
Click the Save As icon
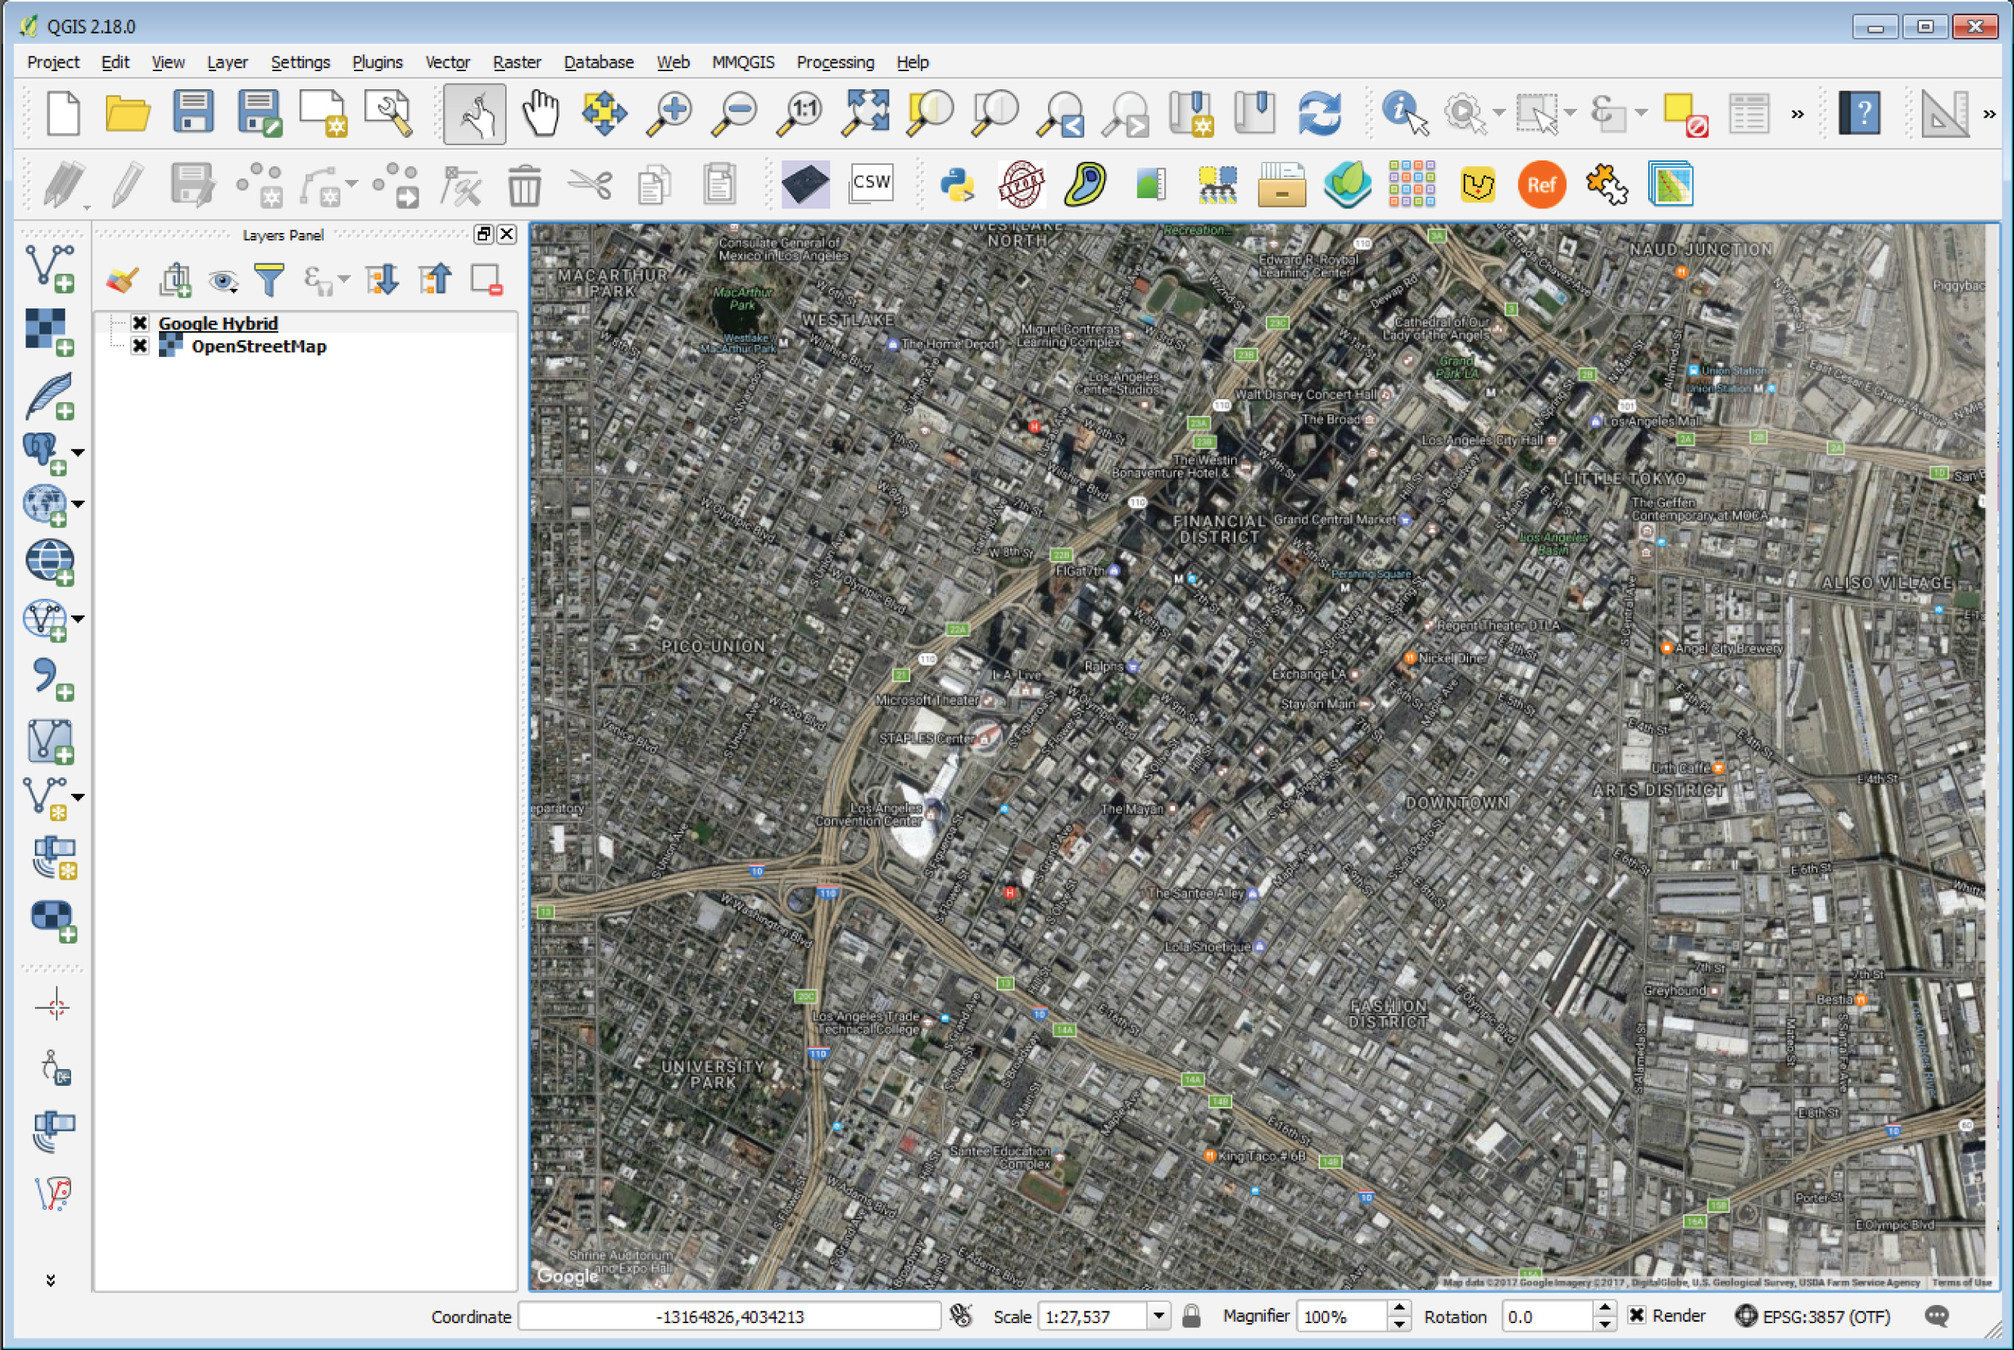point(259,113)
